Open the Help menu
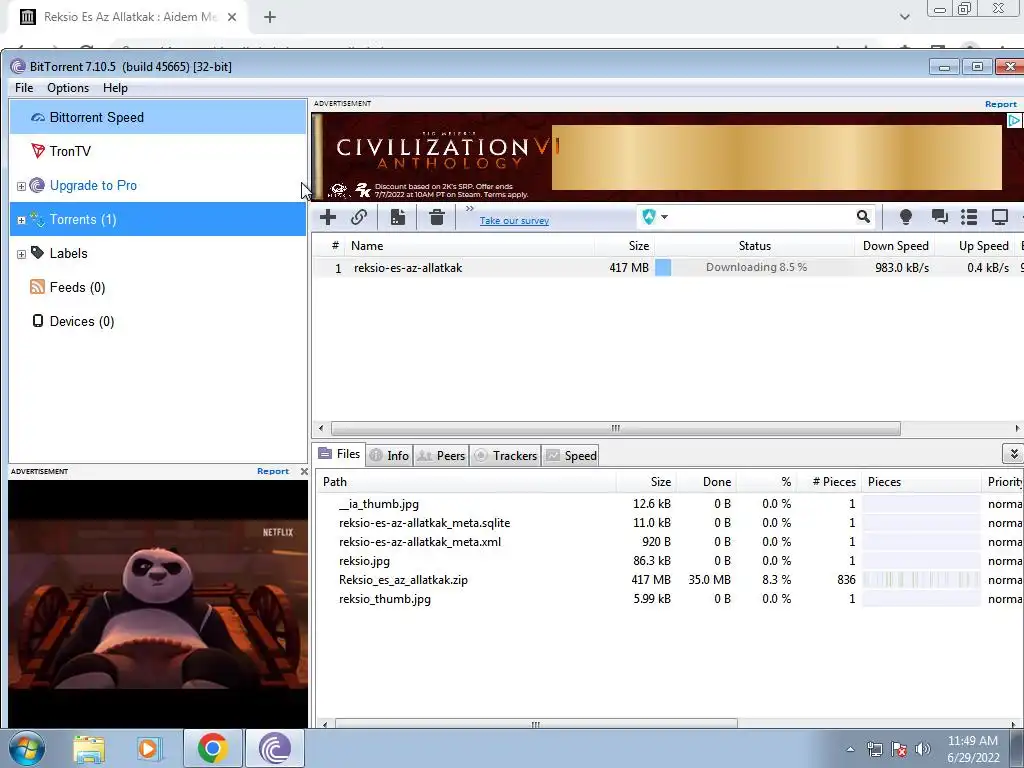 click(x=115, y=88)
